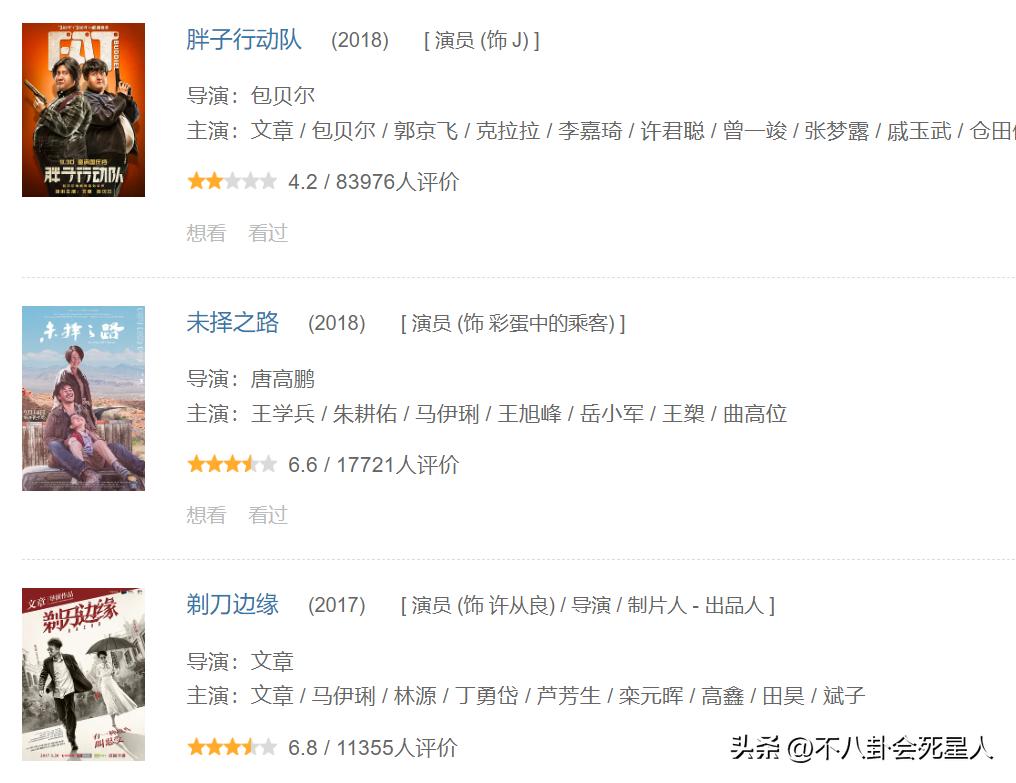This screenshot has width=1016, height=783.
Task: Click actor 王学兵 in 未择之路 cast
Action: (283, 414)
